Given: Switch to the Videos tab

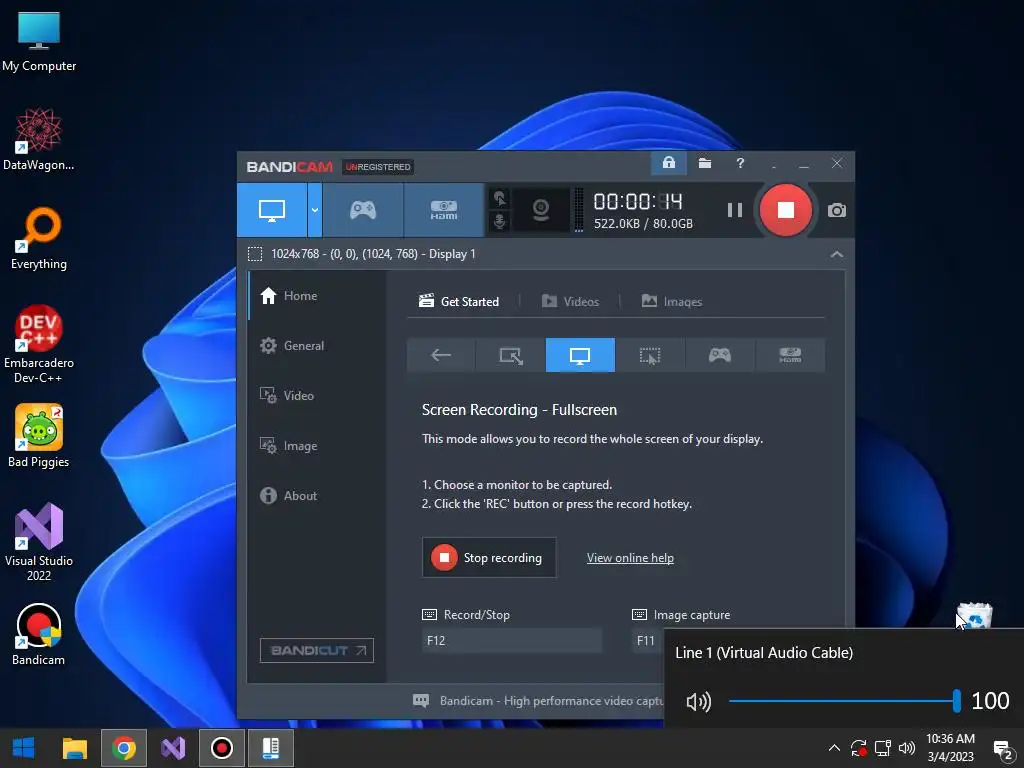Looking at the screenshot, I should tap(570, 302).
